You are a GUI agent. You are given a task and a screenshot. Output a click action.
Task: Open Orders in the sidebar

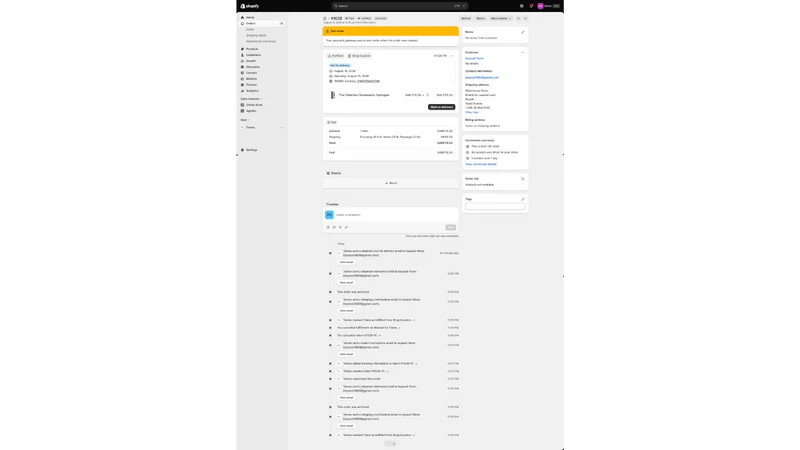point(251,23)
